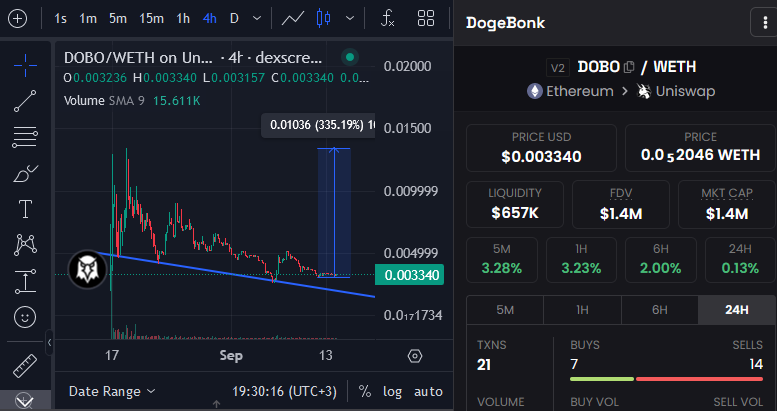Add a symbol with the plus icon
777x411 pixels.
pyautogui.click(x=18, y=19)
